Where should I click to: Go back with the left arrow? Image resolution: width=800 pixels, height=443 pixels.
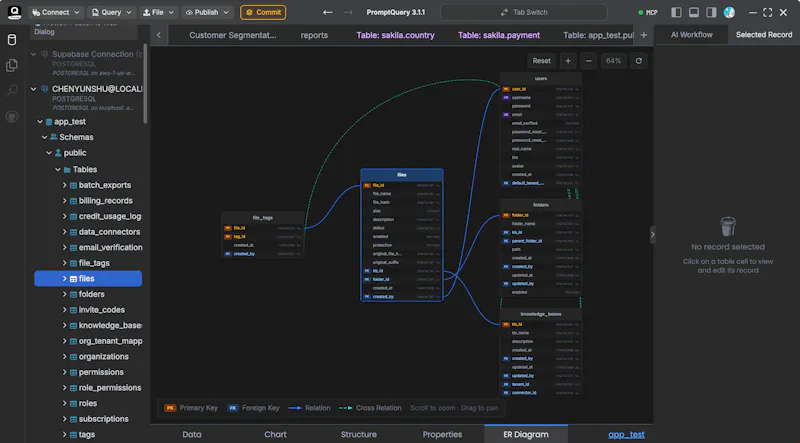click(328, 12)
